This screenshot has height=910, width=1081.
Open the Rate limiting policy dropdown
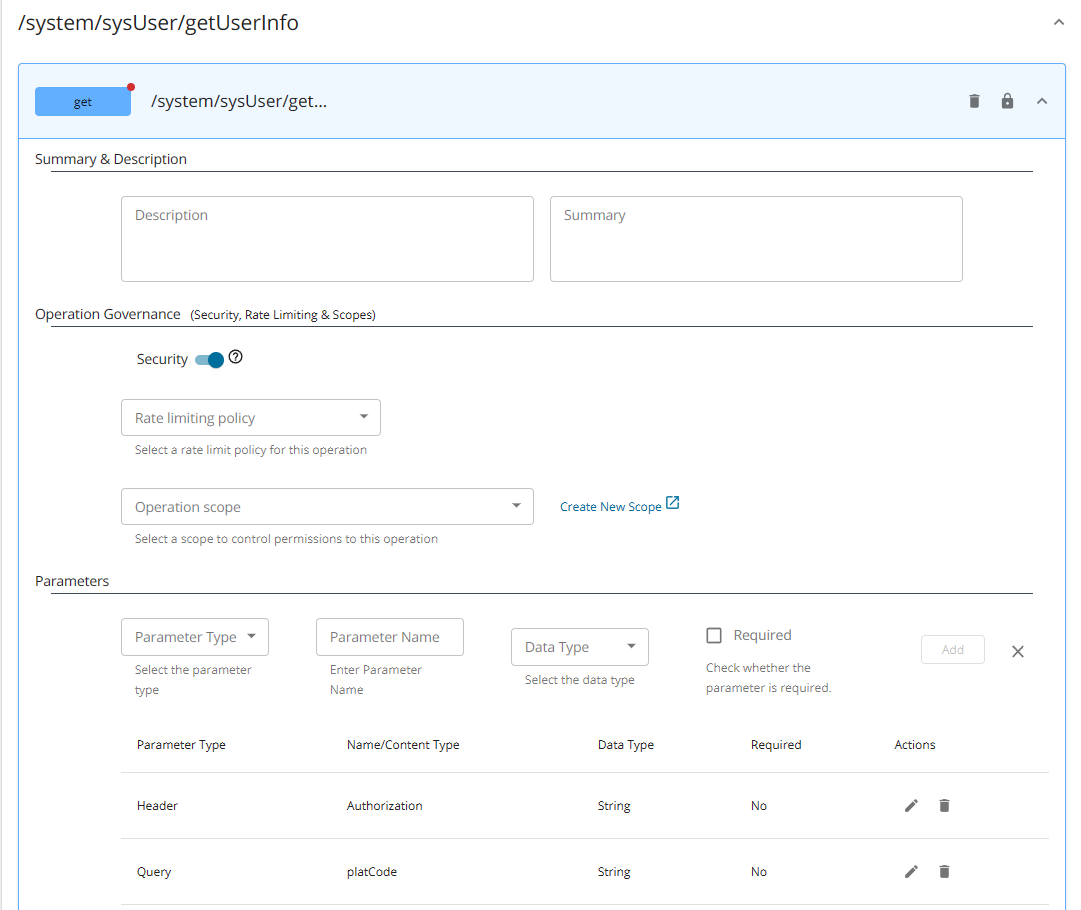tap(251, 417)
